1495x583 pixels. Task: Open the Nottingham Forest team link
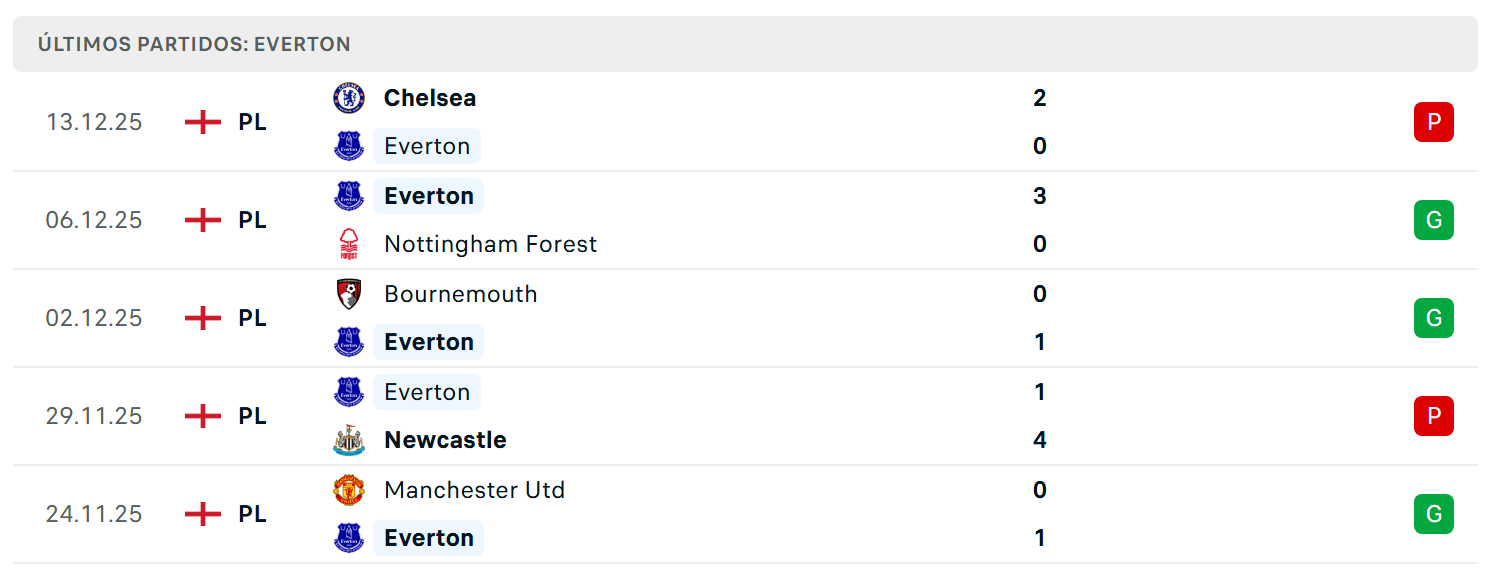coord(490,244)
